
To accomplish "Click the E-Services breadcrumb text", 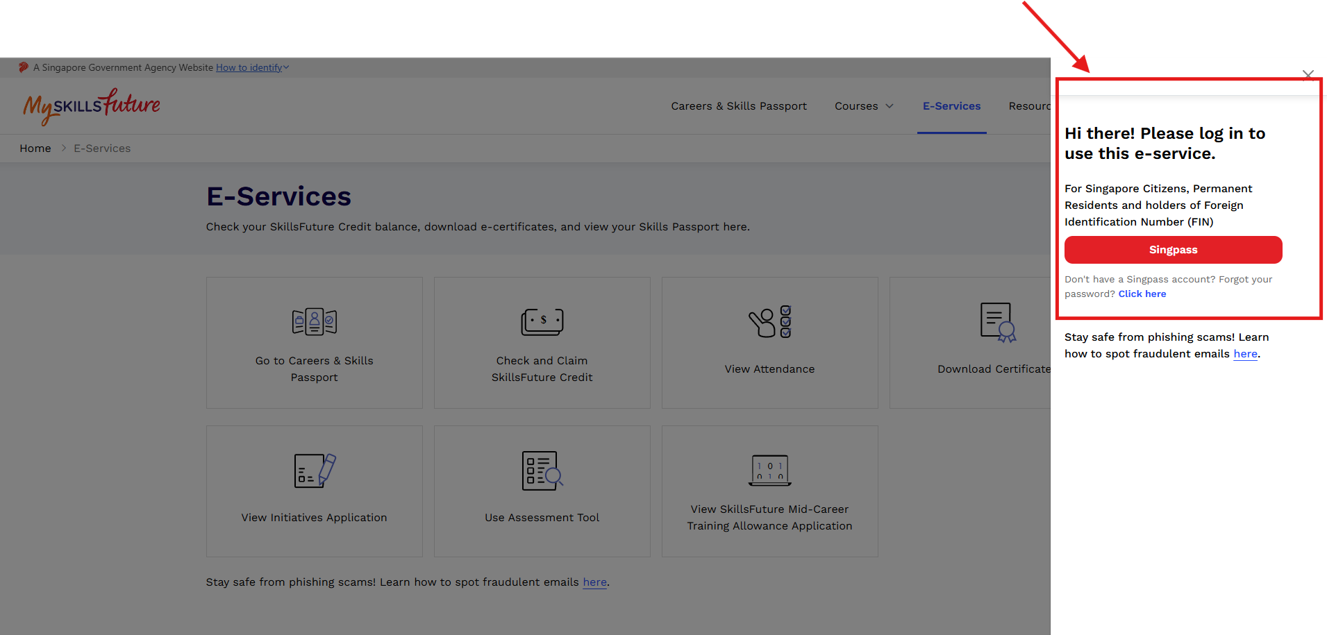I will click(102, 148).
